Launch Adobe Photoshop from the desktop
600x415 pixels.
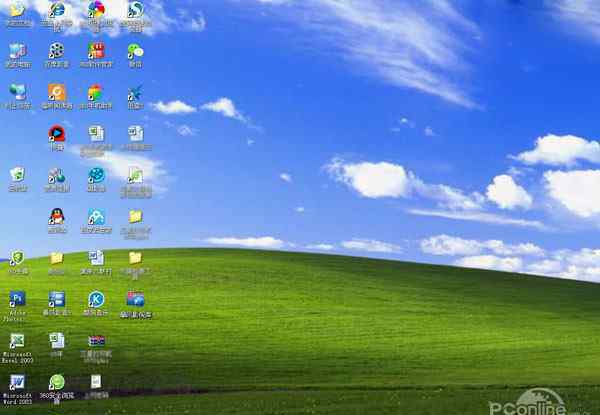coord(18,299)
